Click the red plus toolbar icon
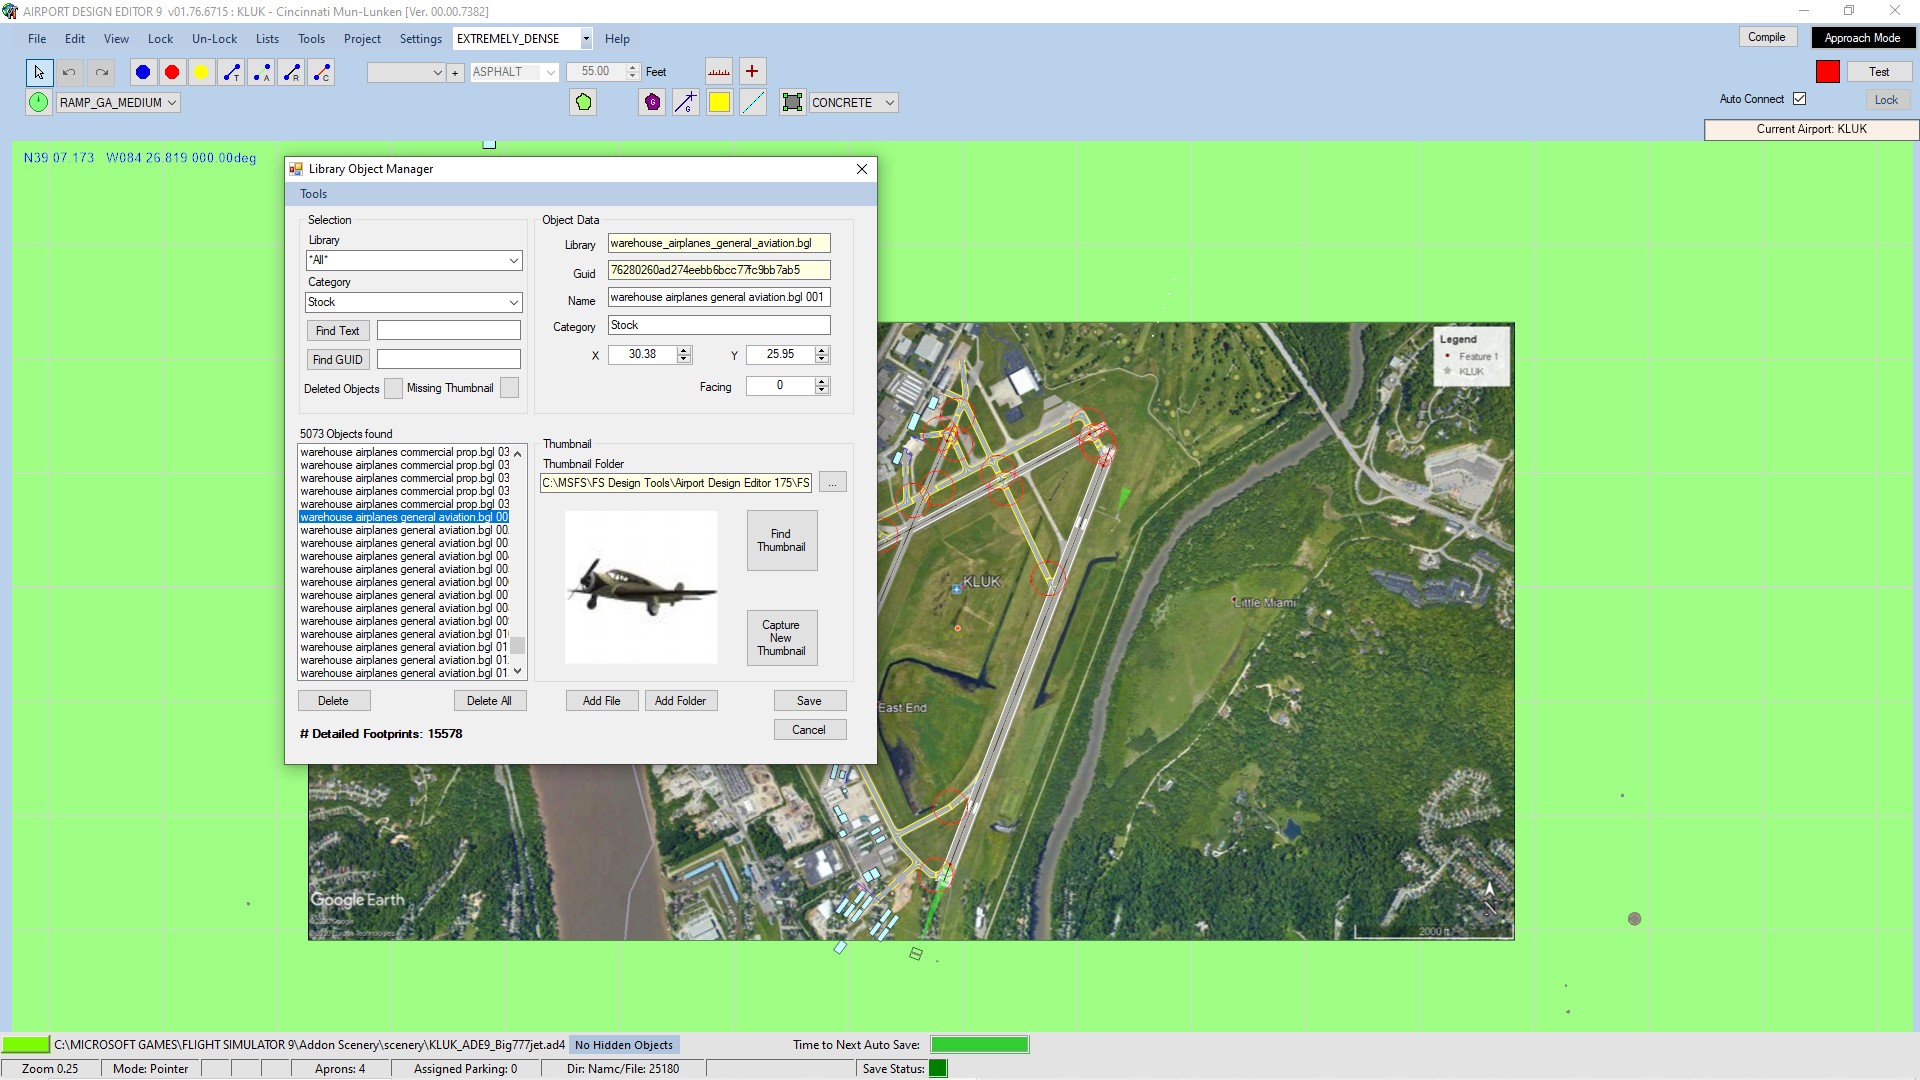This screenshot has width=1920, height=1080. click(x=752, y=72)
